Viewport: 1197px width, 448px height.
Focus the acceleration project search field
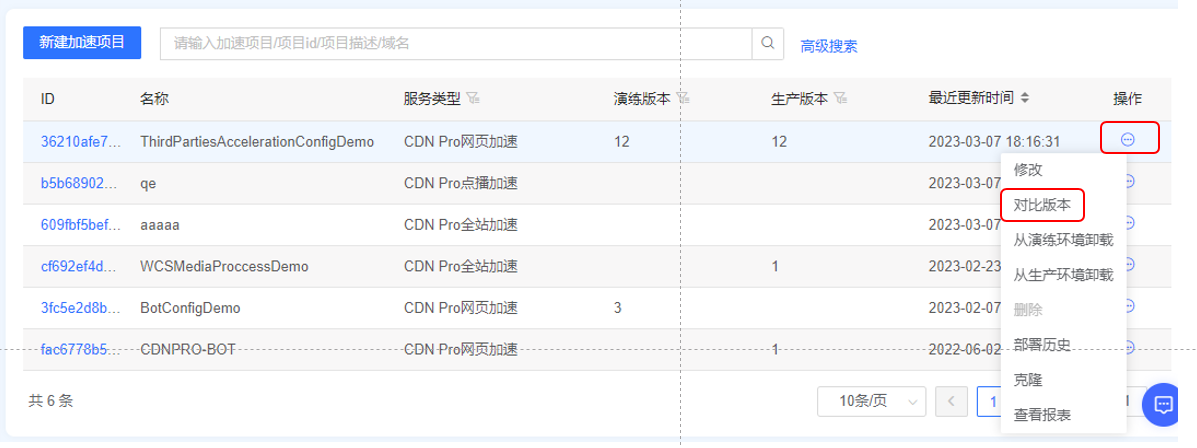coord(456,44)
